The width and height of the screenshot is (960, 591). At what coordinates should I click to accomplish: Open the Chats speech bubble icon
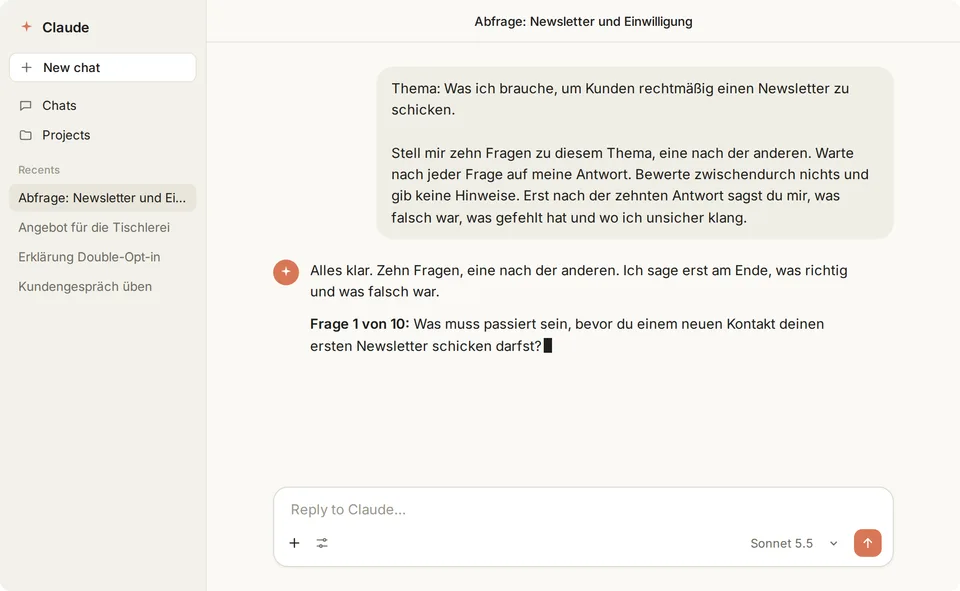(26, 105)
